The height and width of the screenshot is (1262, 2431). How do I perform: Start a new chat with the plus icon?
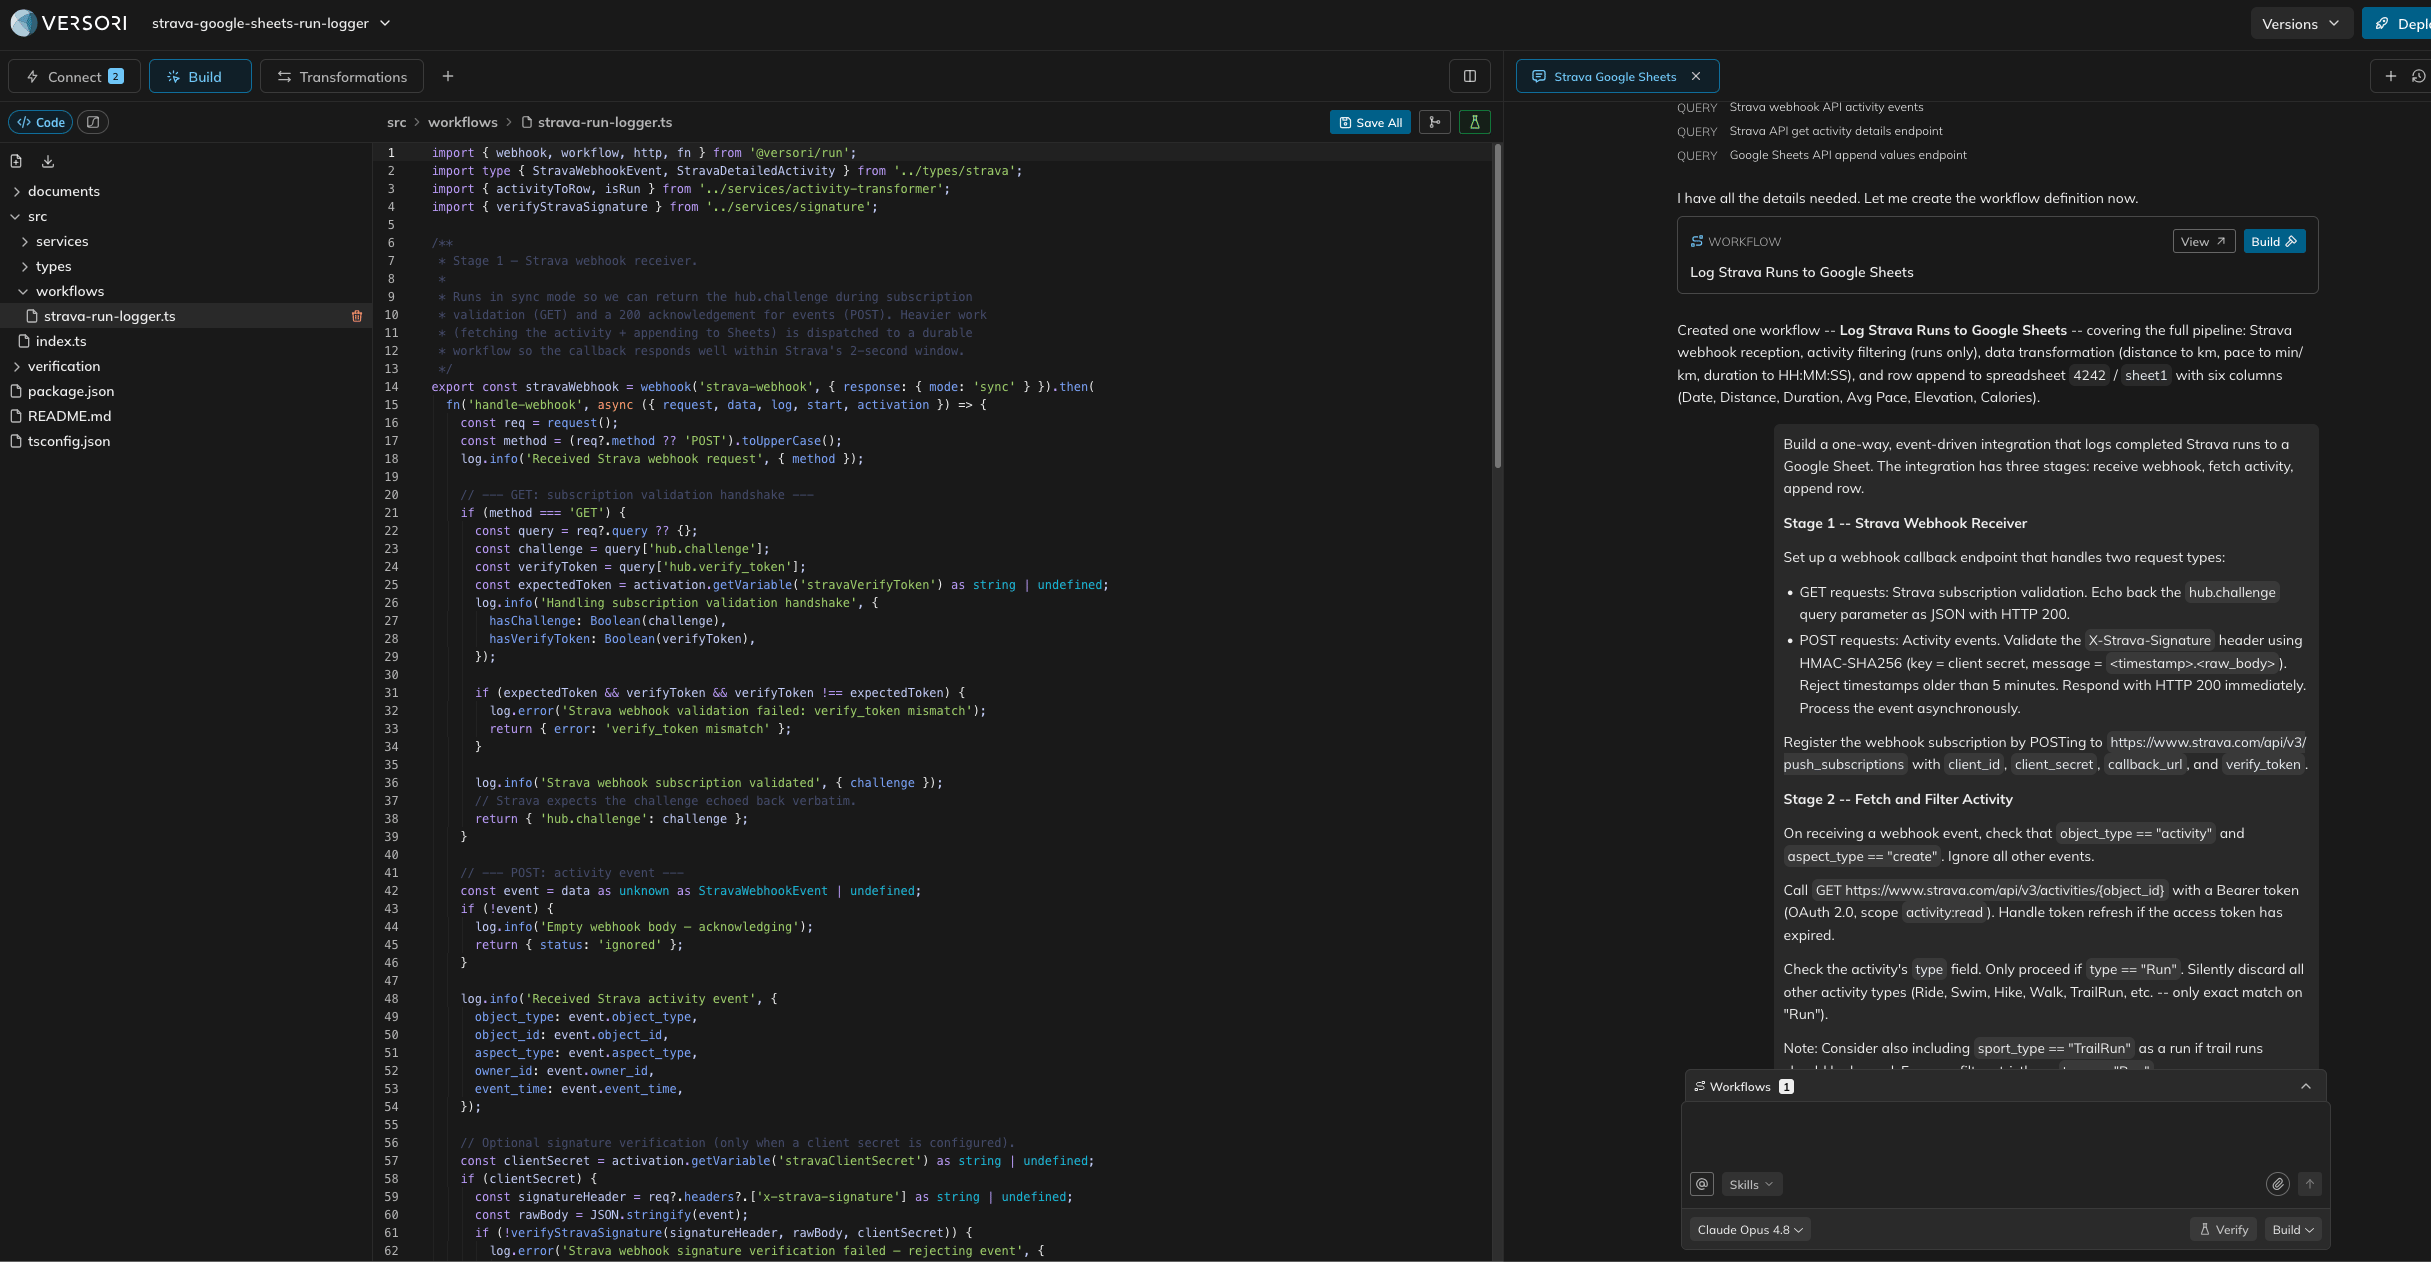2390,76
